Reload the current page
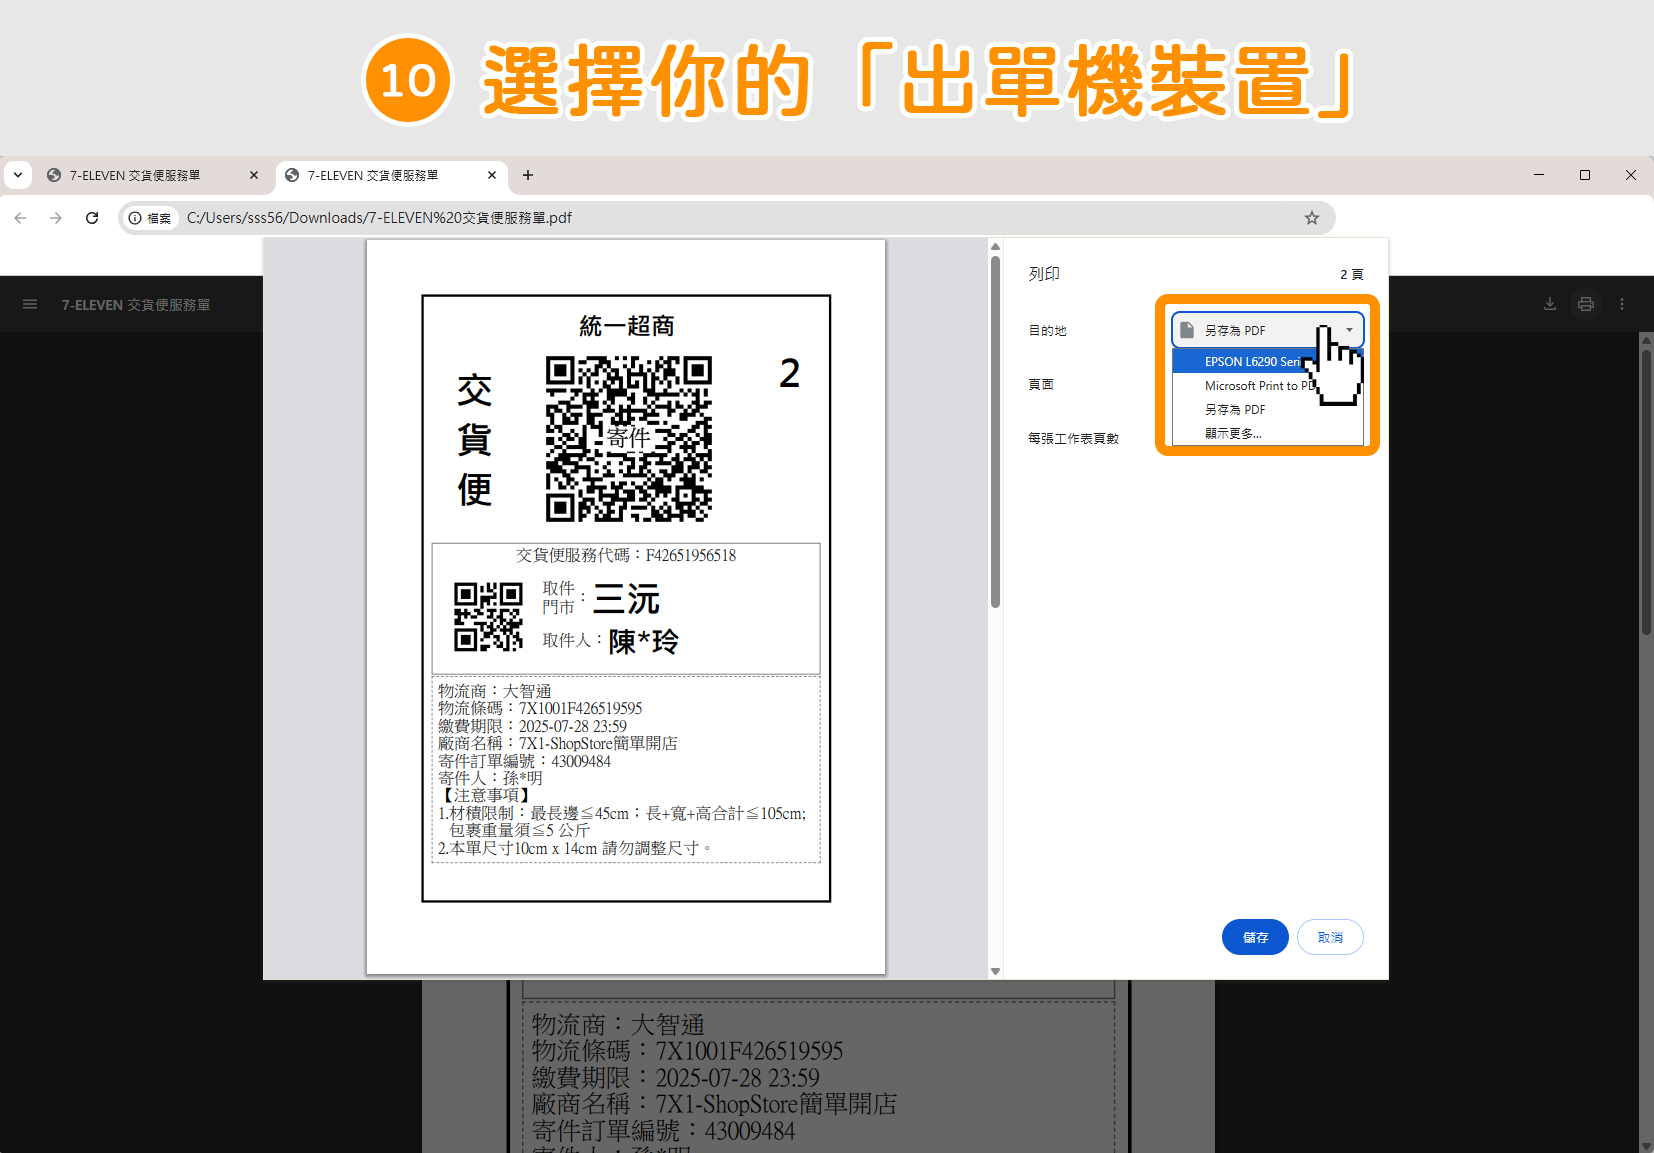This screenshot has width=1654, height=1153. pyautogui.click(x=92, y=218)
